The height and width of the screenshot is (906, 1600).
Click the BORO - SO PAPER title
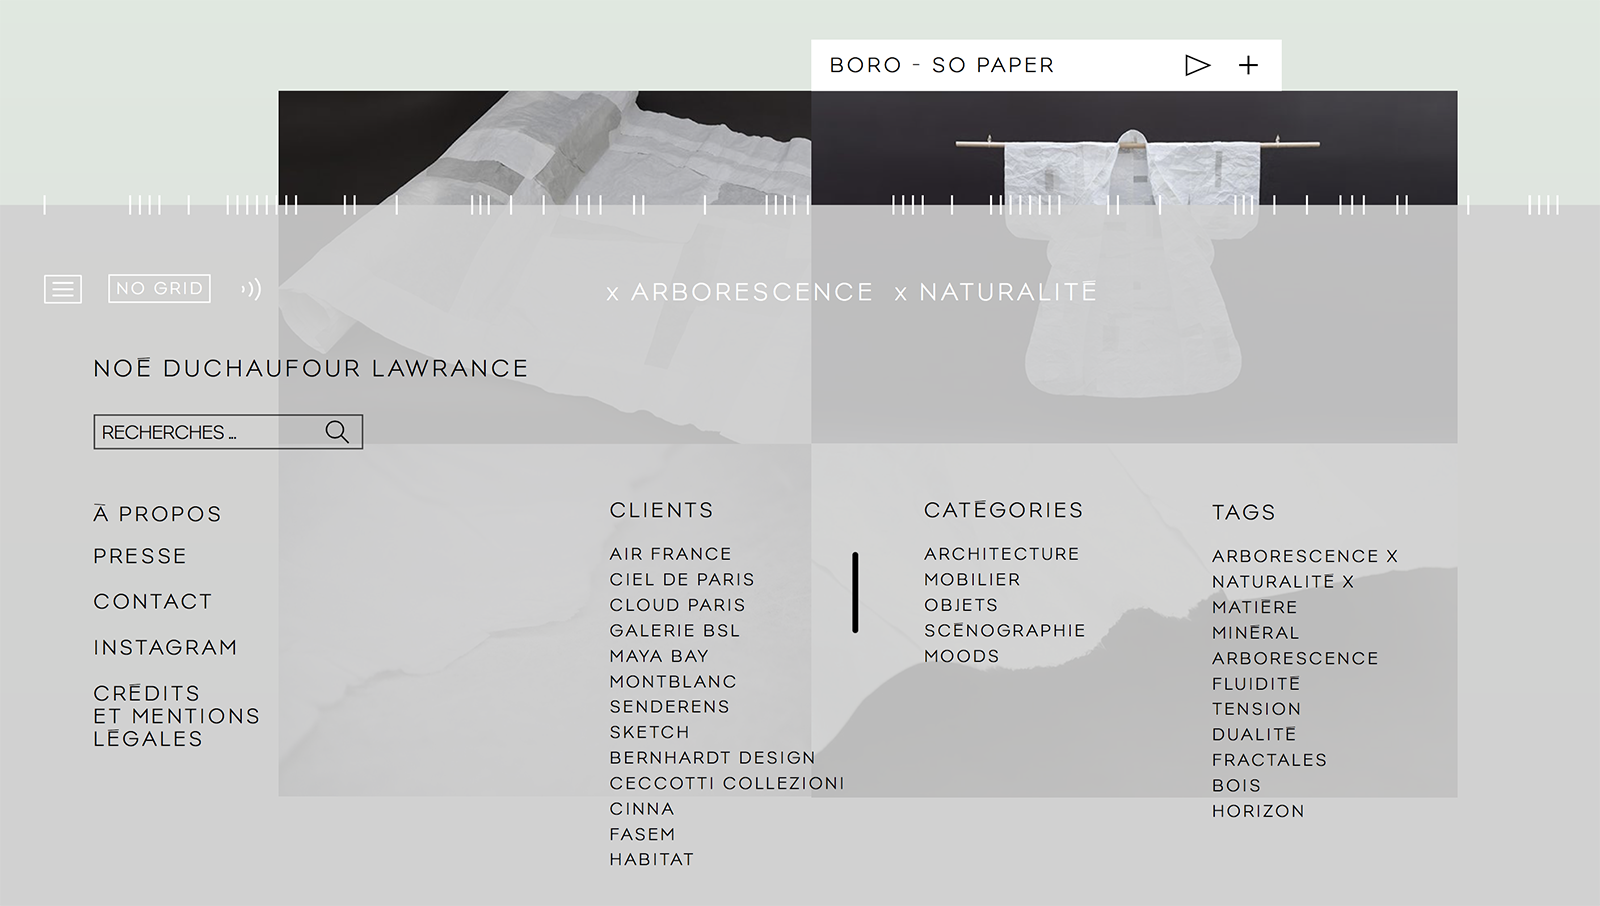coord(942,65)
